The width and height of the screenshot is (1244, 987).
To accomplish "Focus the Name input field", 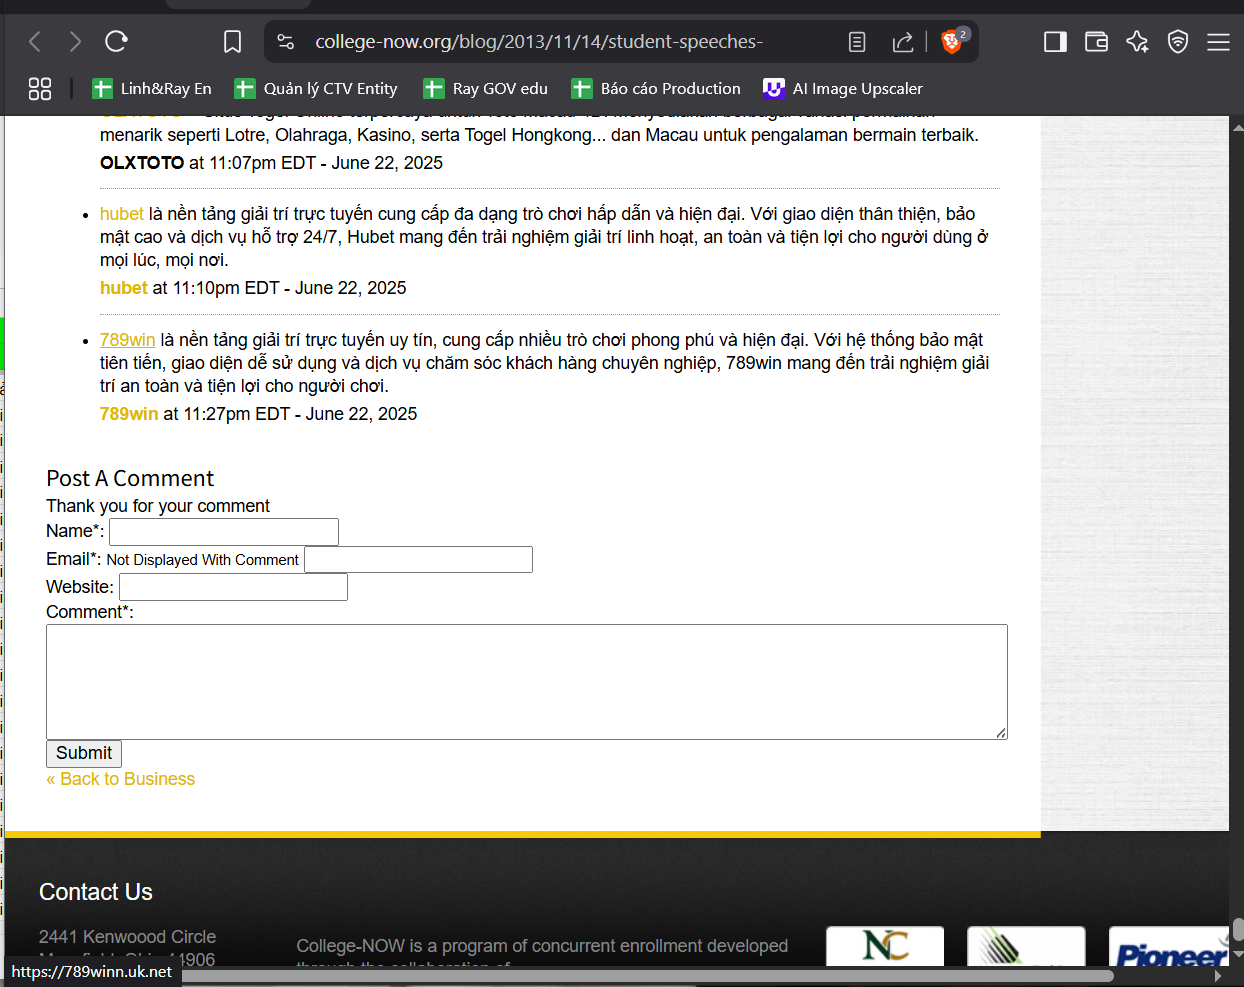I will [224, 532].
